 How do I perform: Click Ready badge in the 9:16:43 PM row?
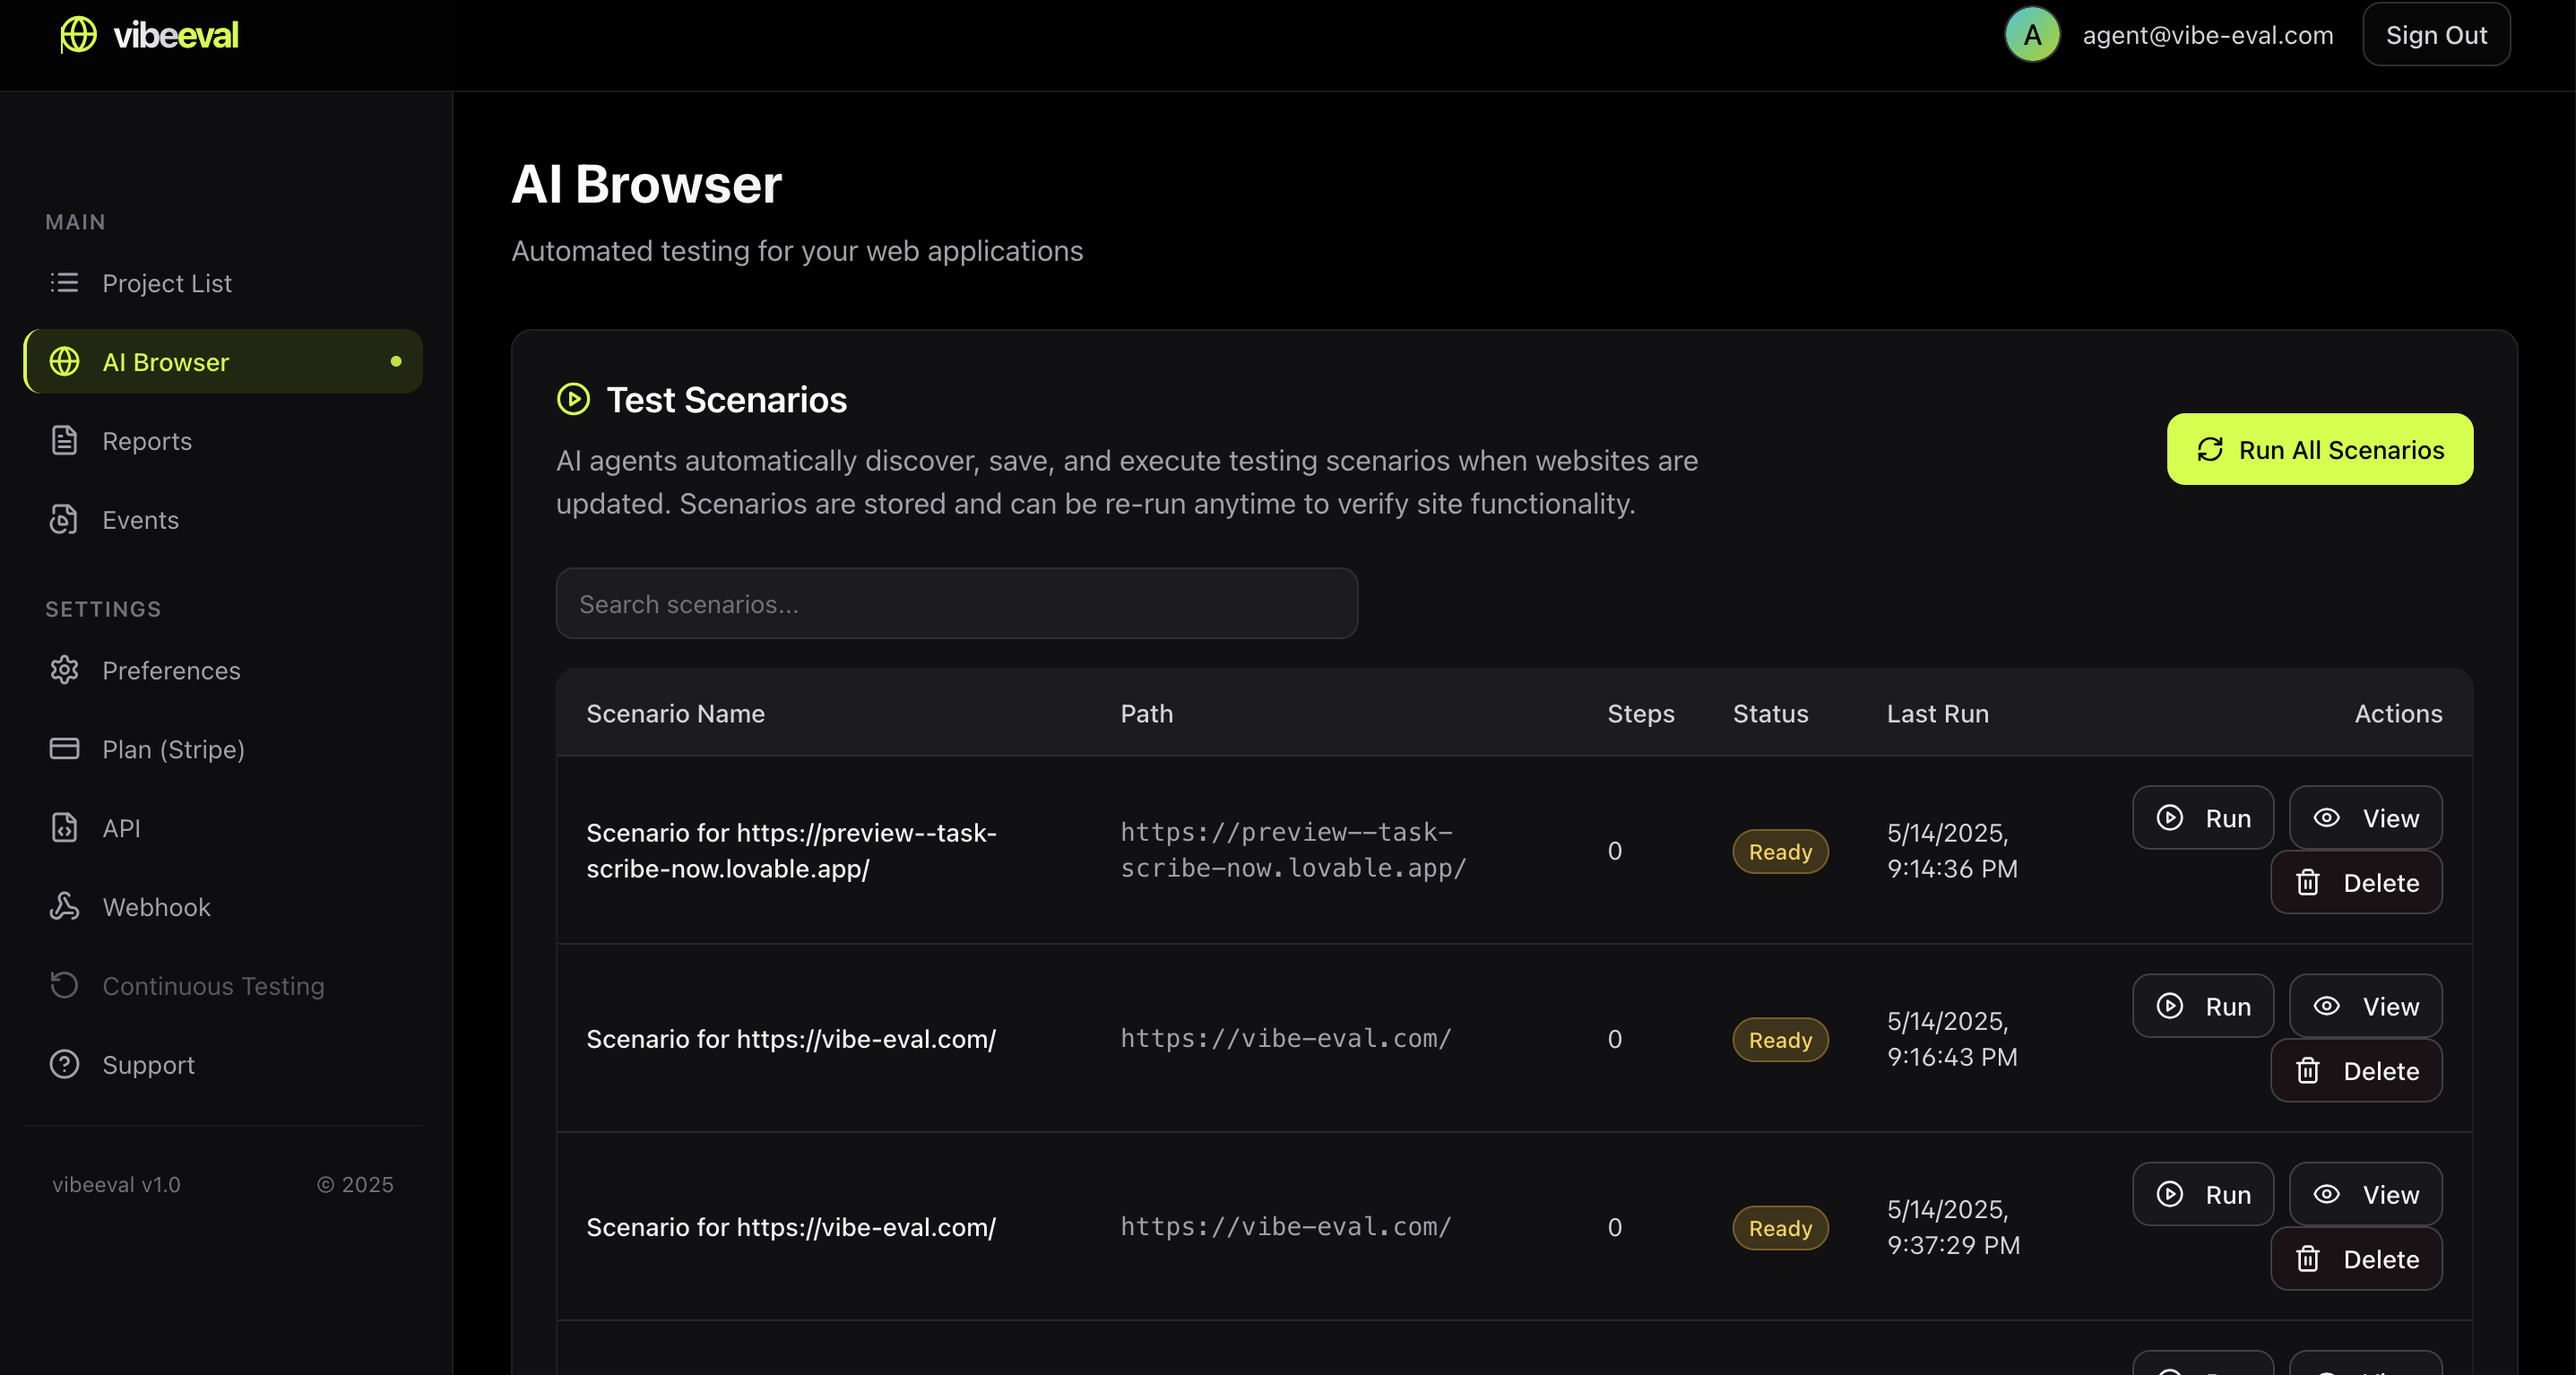[x=1780, y=1039]
